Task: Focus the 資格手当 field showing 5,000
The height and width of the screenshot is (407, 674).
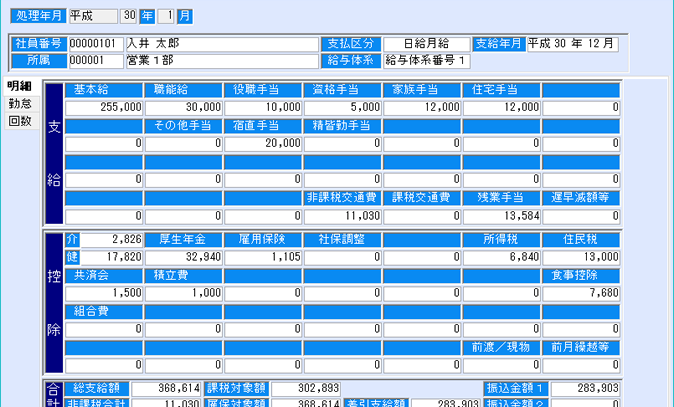Action: 342,107
